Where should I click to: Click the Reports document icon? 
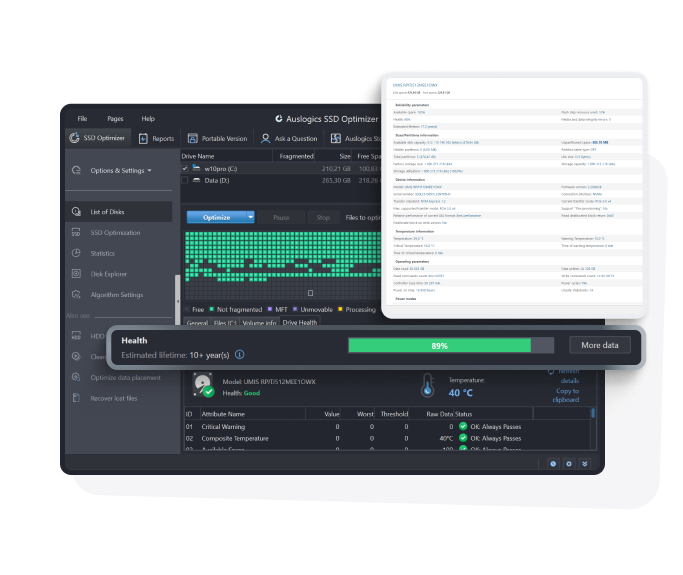(x=143, y=139)
